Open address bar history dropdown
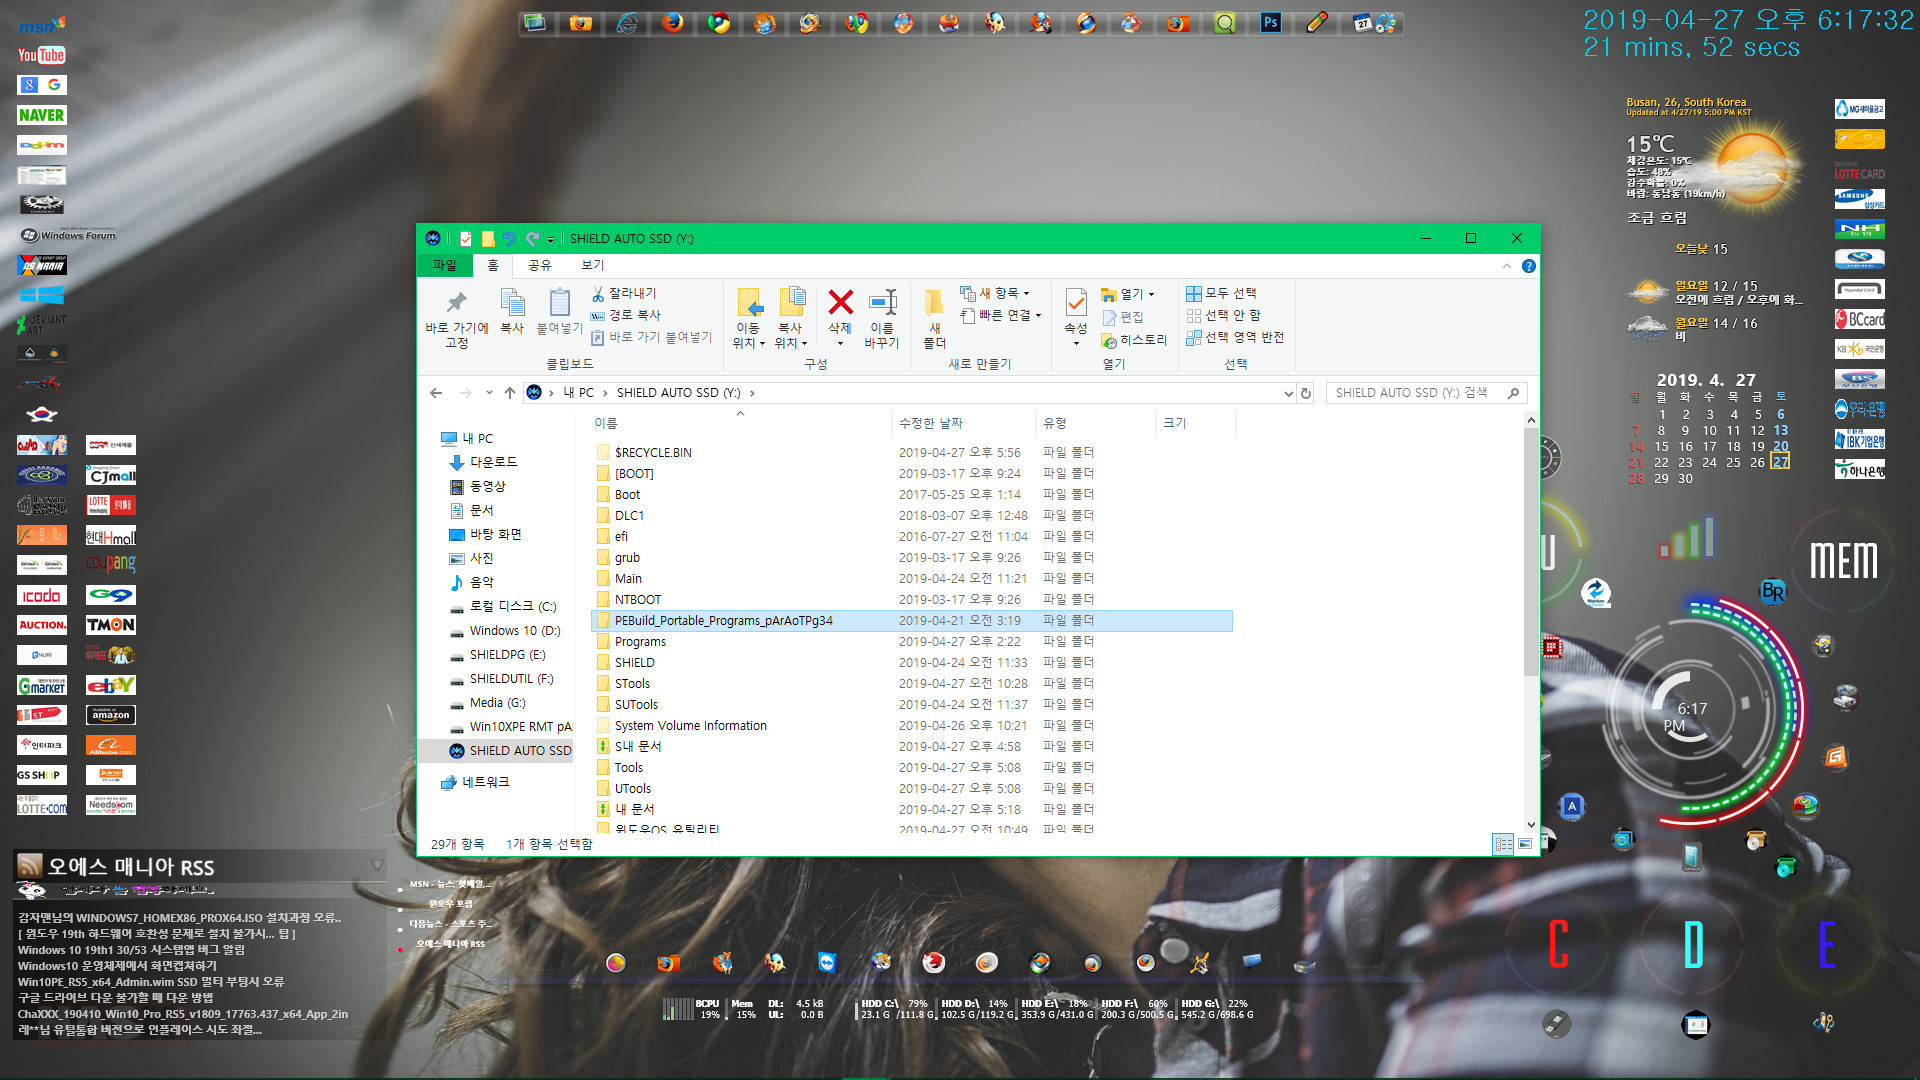Screen dimensions: 1920x1080 pyautogui.click(x=1288, y=393)
